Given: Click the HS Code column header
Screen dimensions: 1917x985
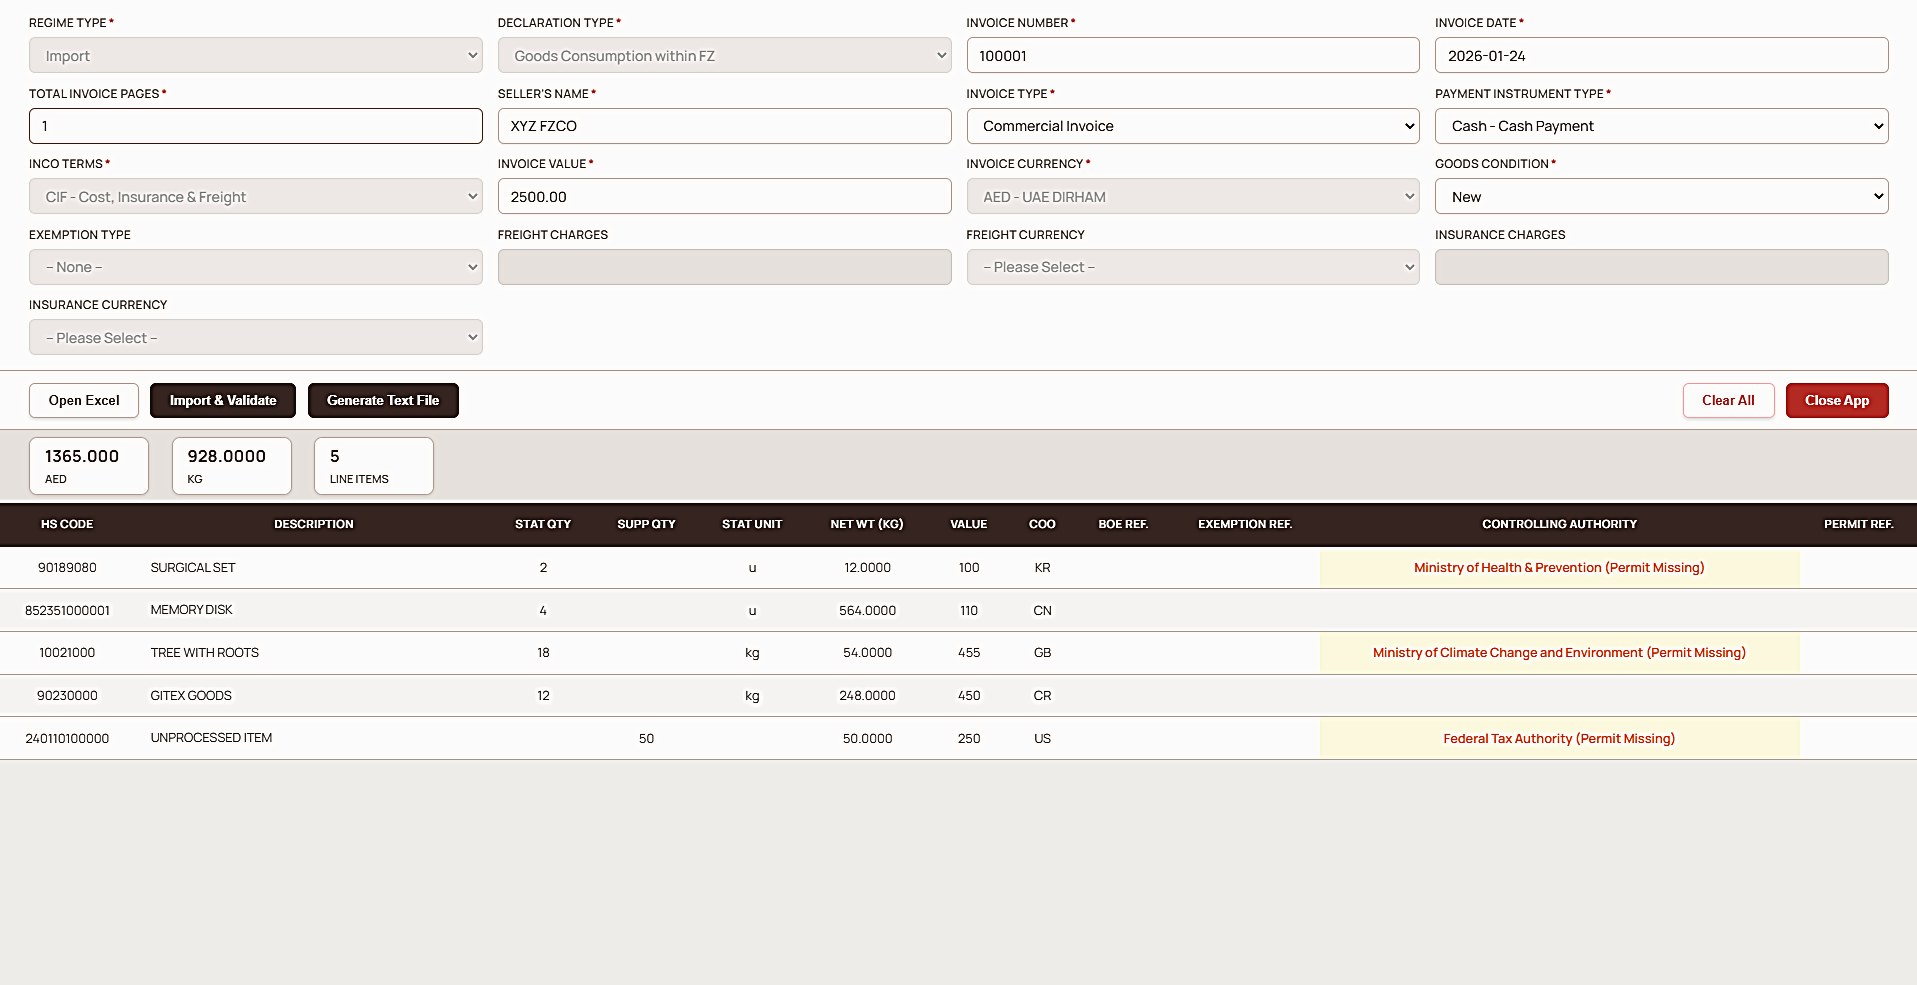Looking at the screenshot, I should (x=67, y=524).
